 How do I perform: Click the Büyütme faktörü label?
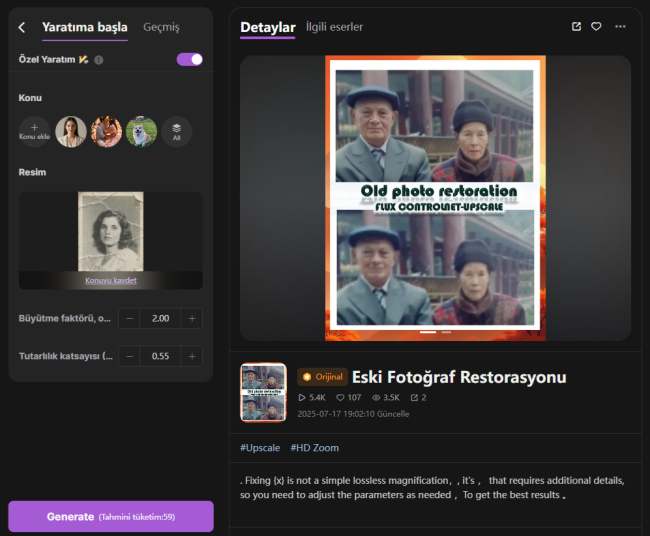coord(65,318)
